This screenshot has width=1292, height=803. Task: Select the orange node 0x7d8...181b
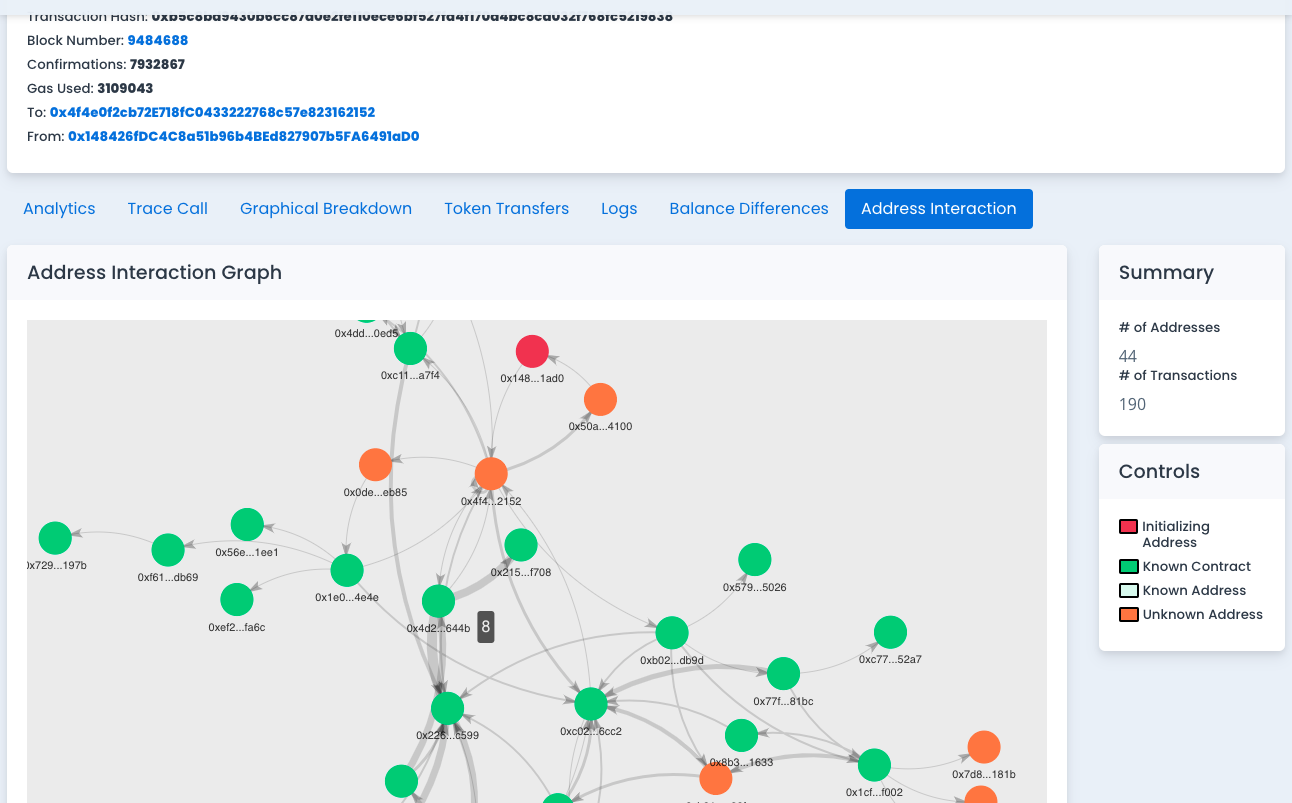(984, 747)
